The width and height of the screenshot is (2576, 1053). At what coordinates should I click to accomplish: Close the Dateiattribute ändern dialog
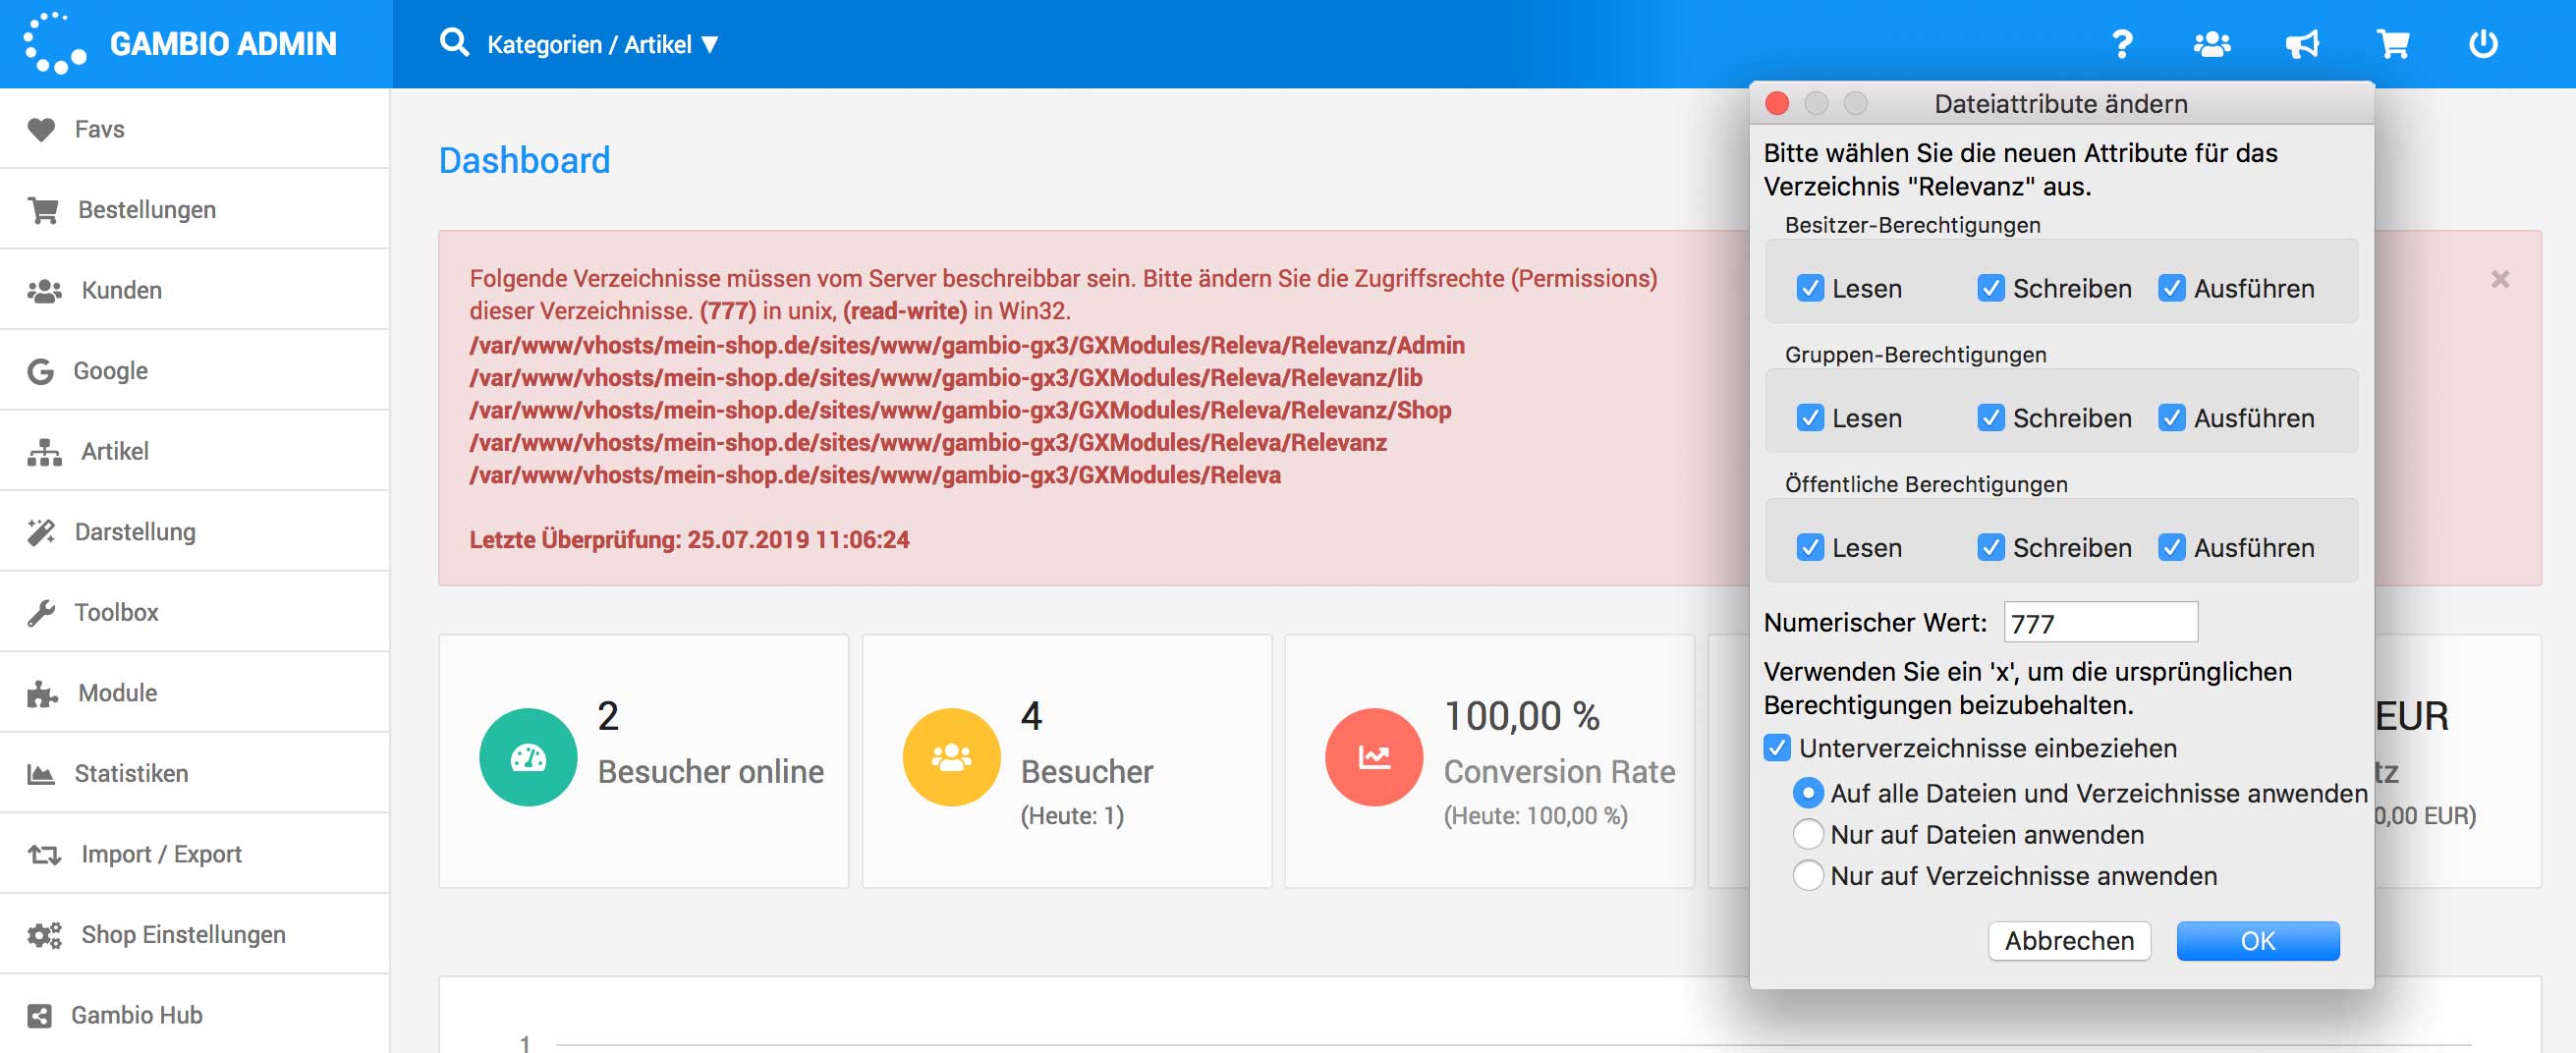1777,103
